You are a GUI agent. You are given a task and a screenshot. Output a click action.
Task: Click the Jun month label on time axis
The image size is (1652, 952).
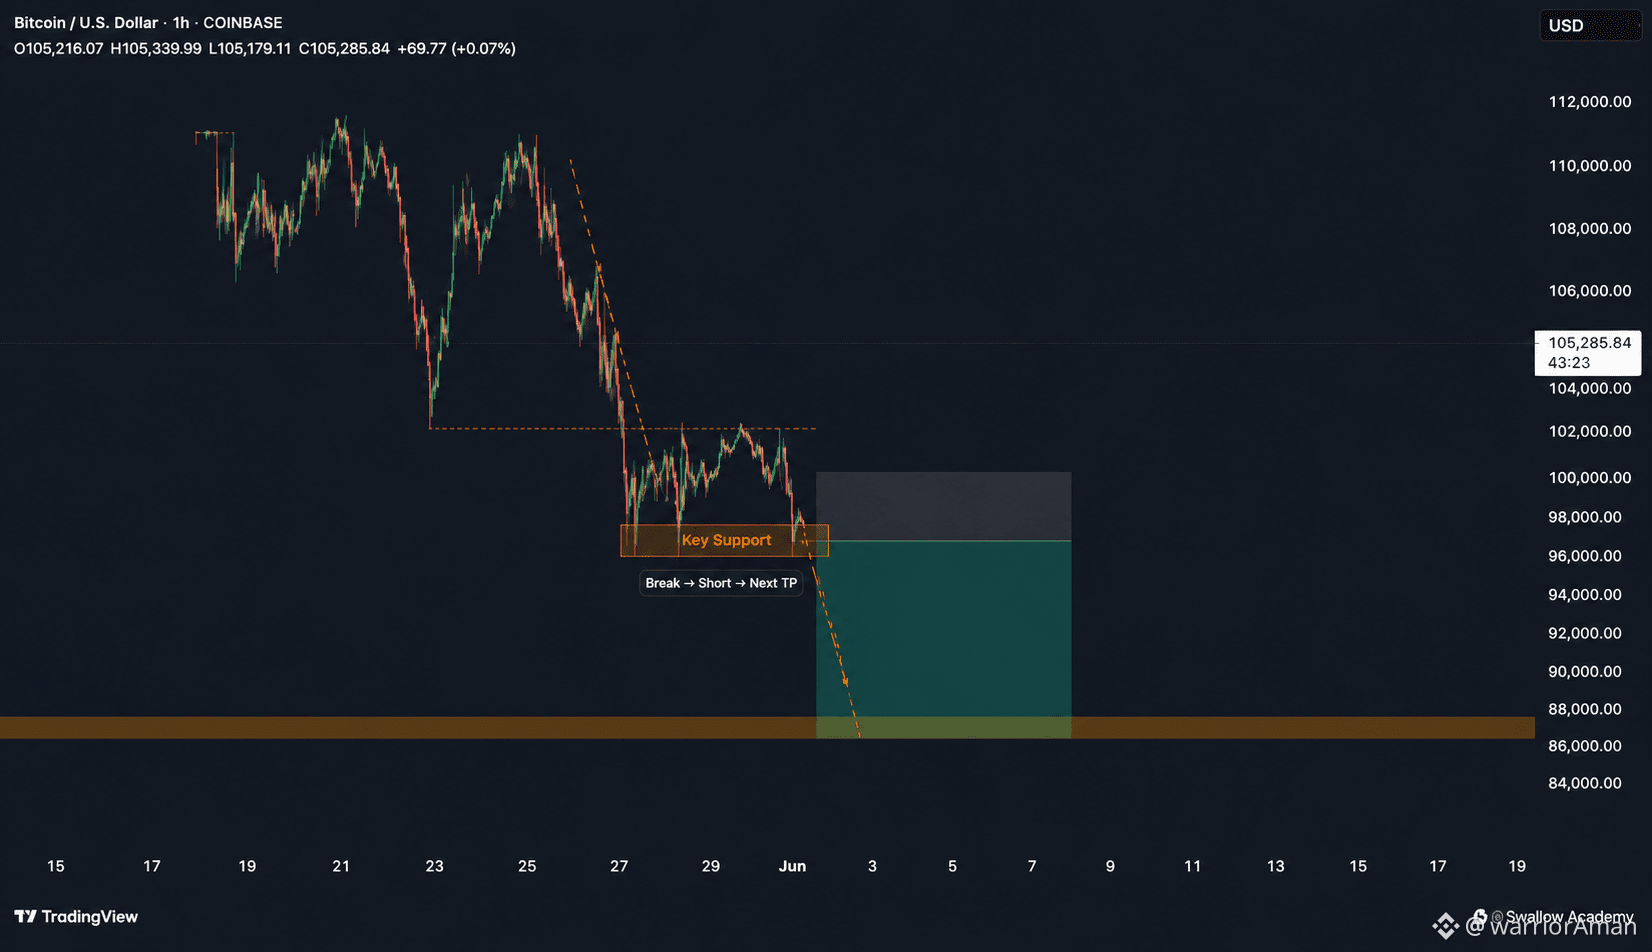click(792, 866)
